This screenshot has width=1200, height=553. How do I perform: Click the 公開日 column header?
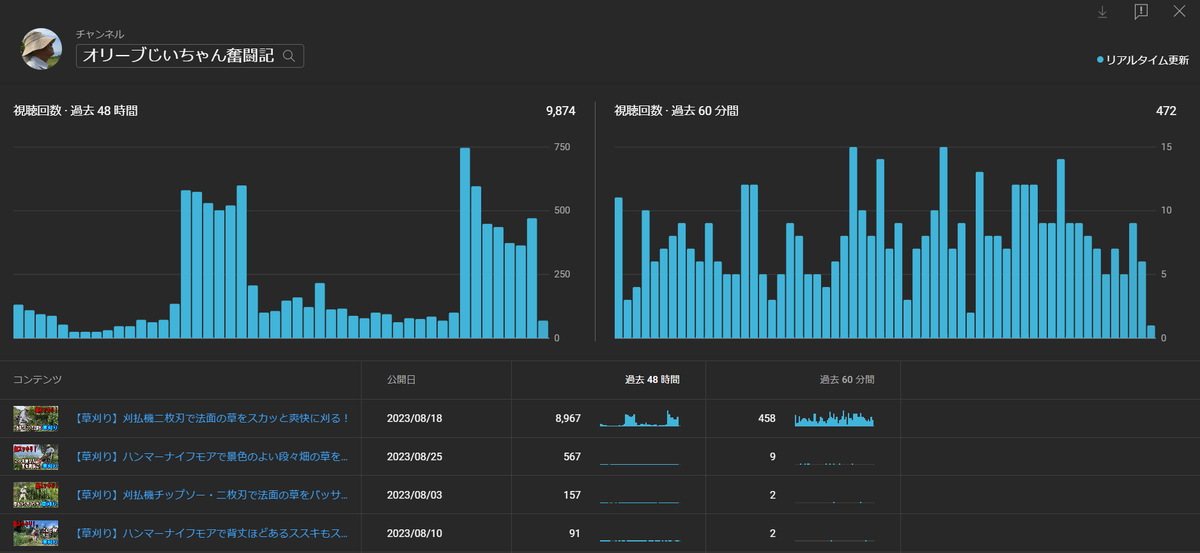point(401,380)
